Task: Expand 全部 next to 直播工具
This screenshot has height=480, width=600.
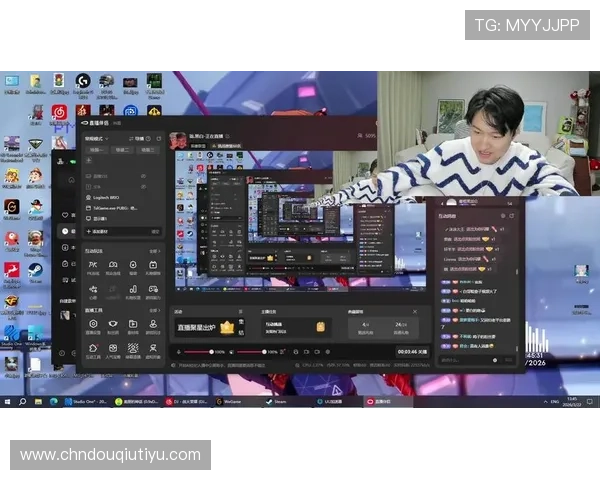Action: [x=155, y=312]
